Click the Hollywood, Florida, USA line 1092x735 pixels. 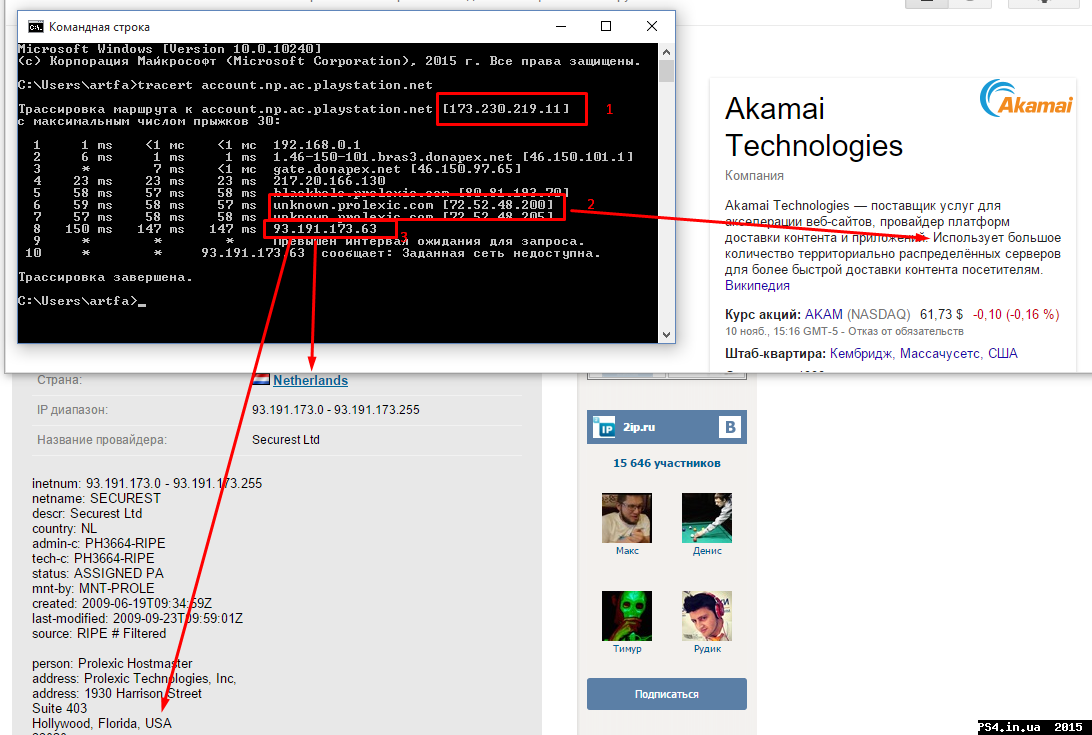click(x=102, y=724)
